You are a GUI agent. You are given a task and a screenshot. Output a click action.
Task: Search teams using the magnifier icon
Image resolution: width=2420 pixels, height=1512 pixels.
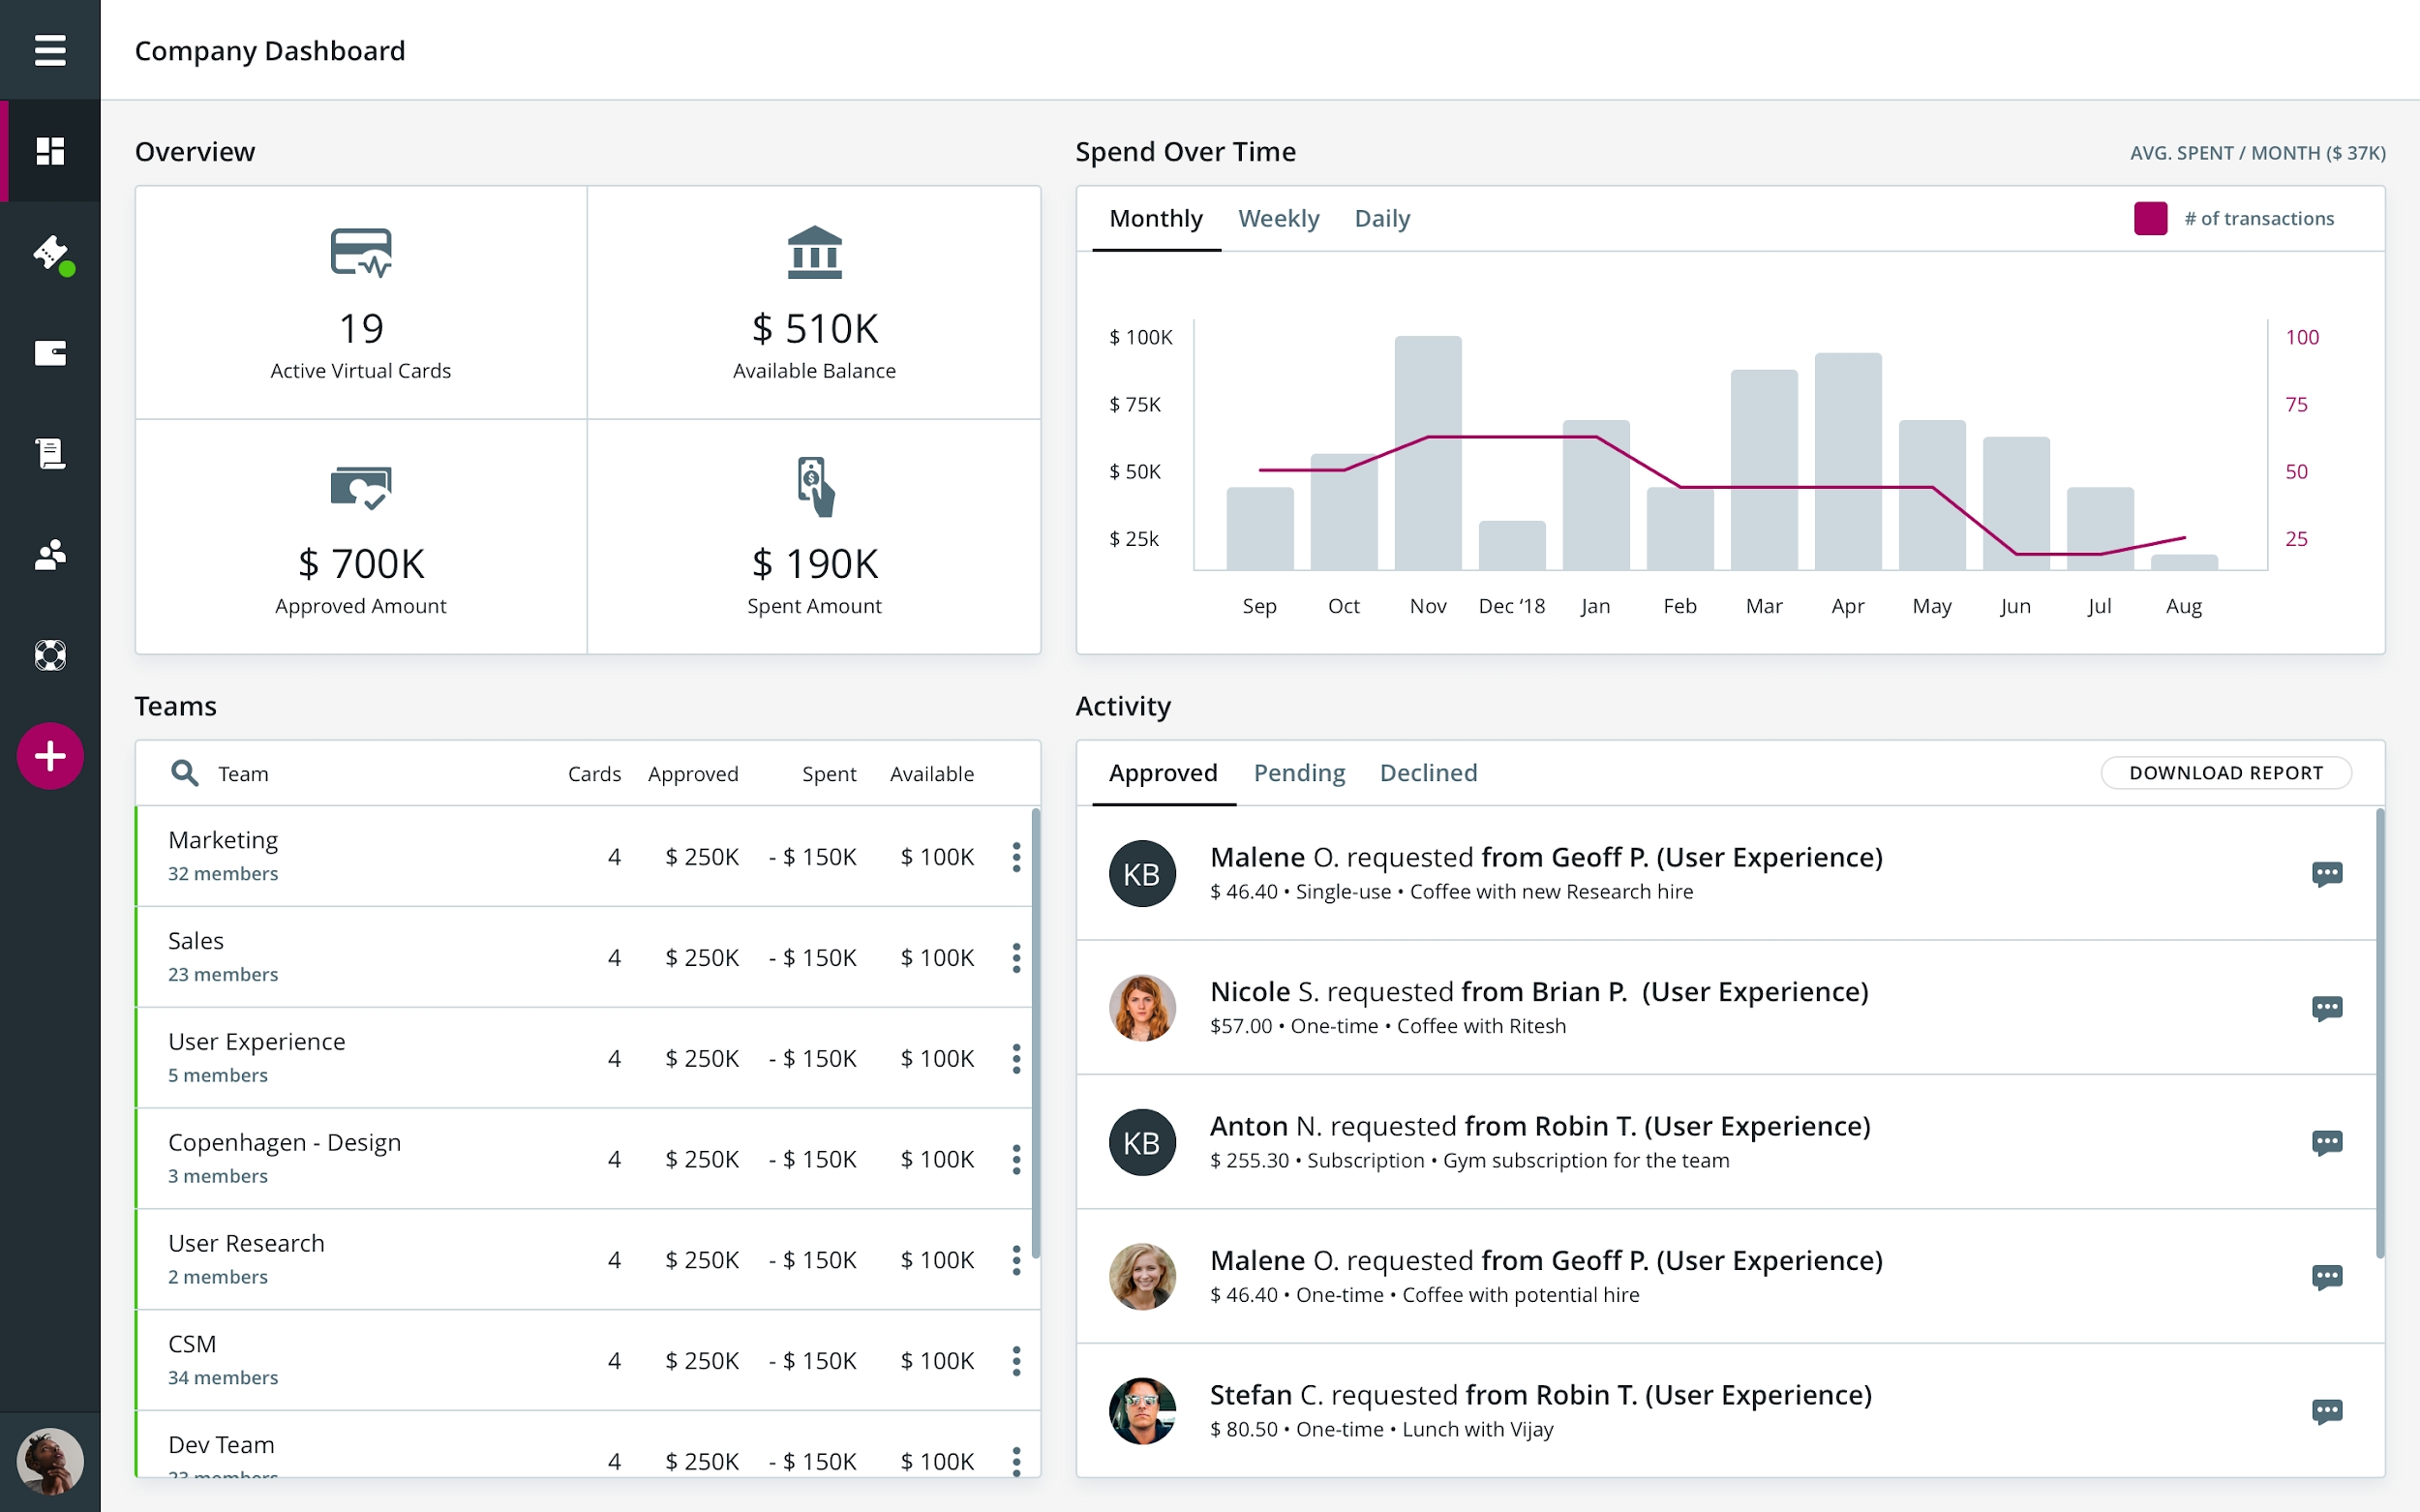click(x=184, y=773)
